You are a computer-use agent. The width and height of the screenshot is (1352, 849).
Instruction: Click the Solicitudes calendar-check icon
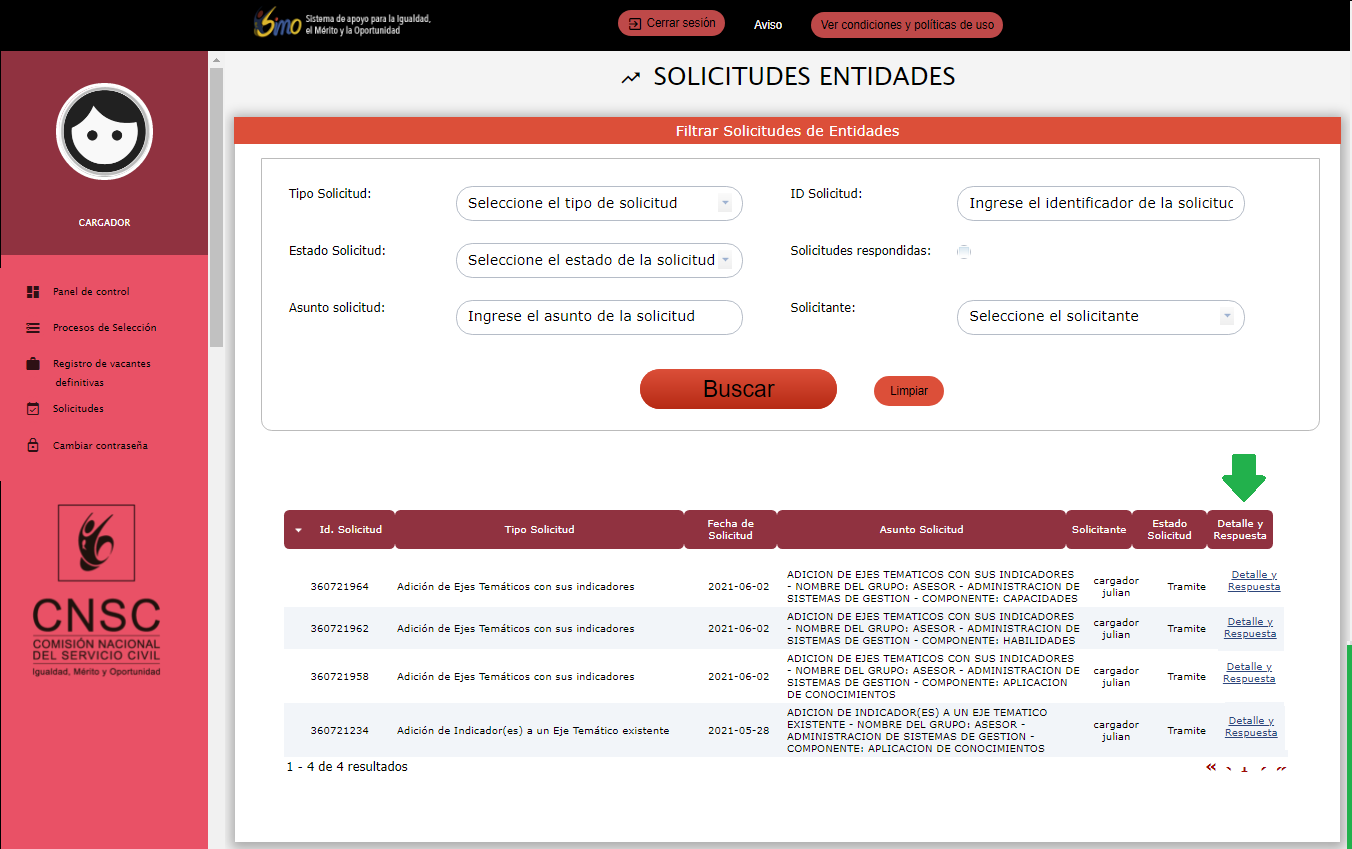point(33,409)
